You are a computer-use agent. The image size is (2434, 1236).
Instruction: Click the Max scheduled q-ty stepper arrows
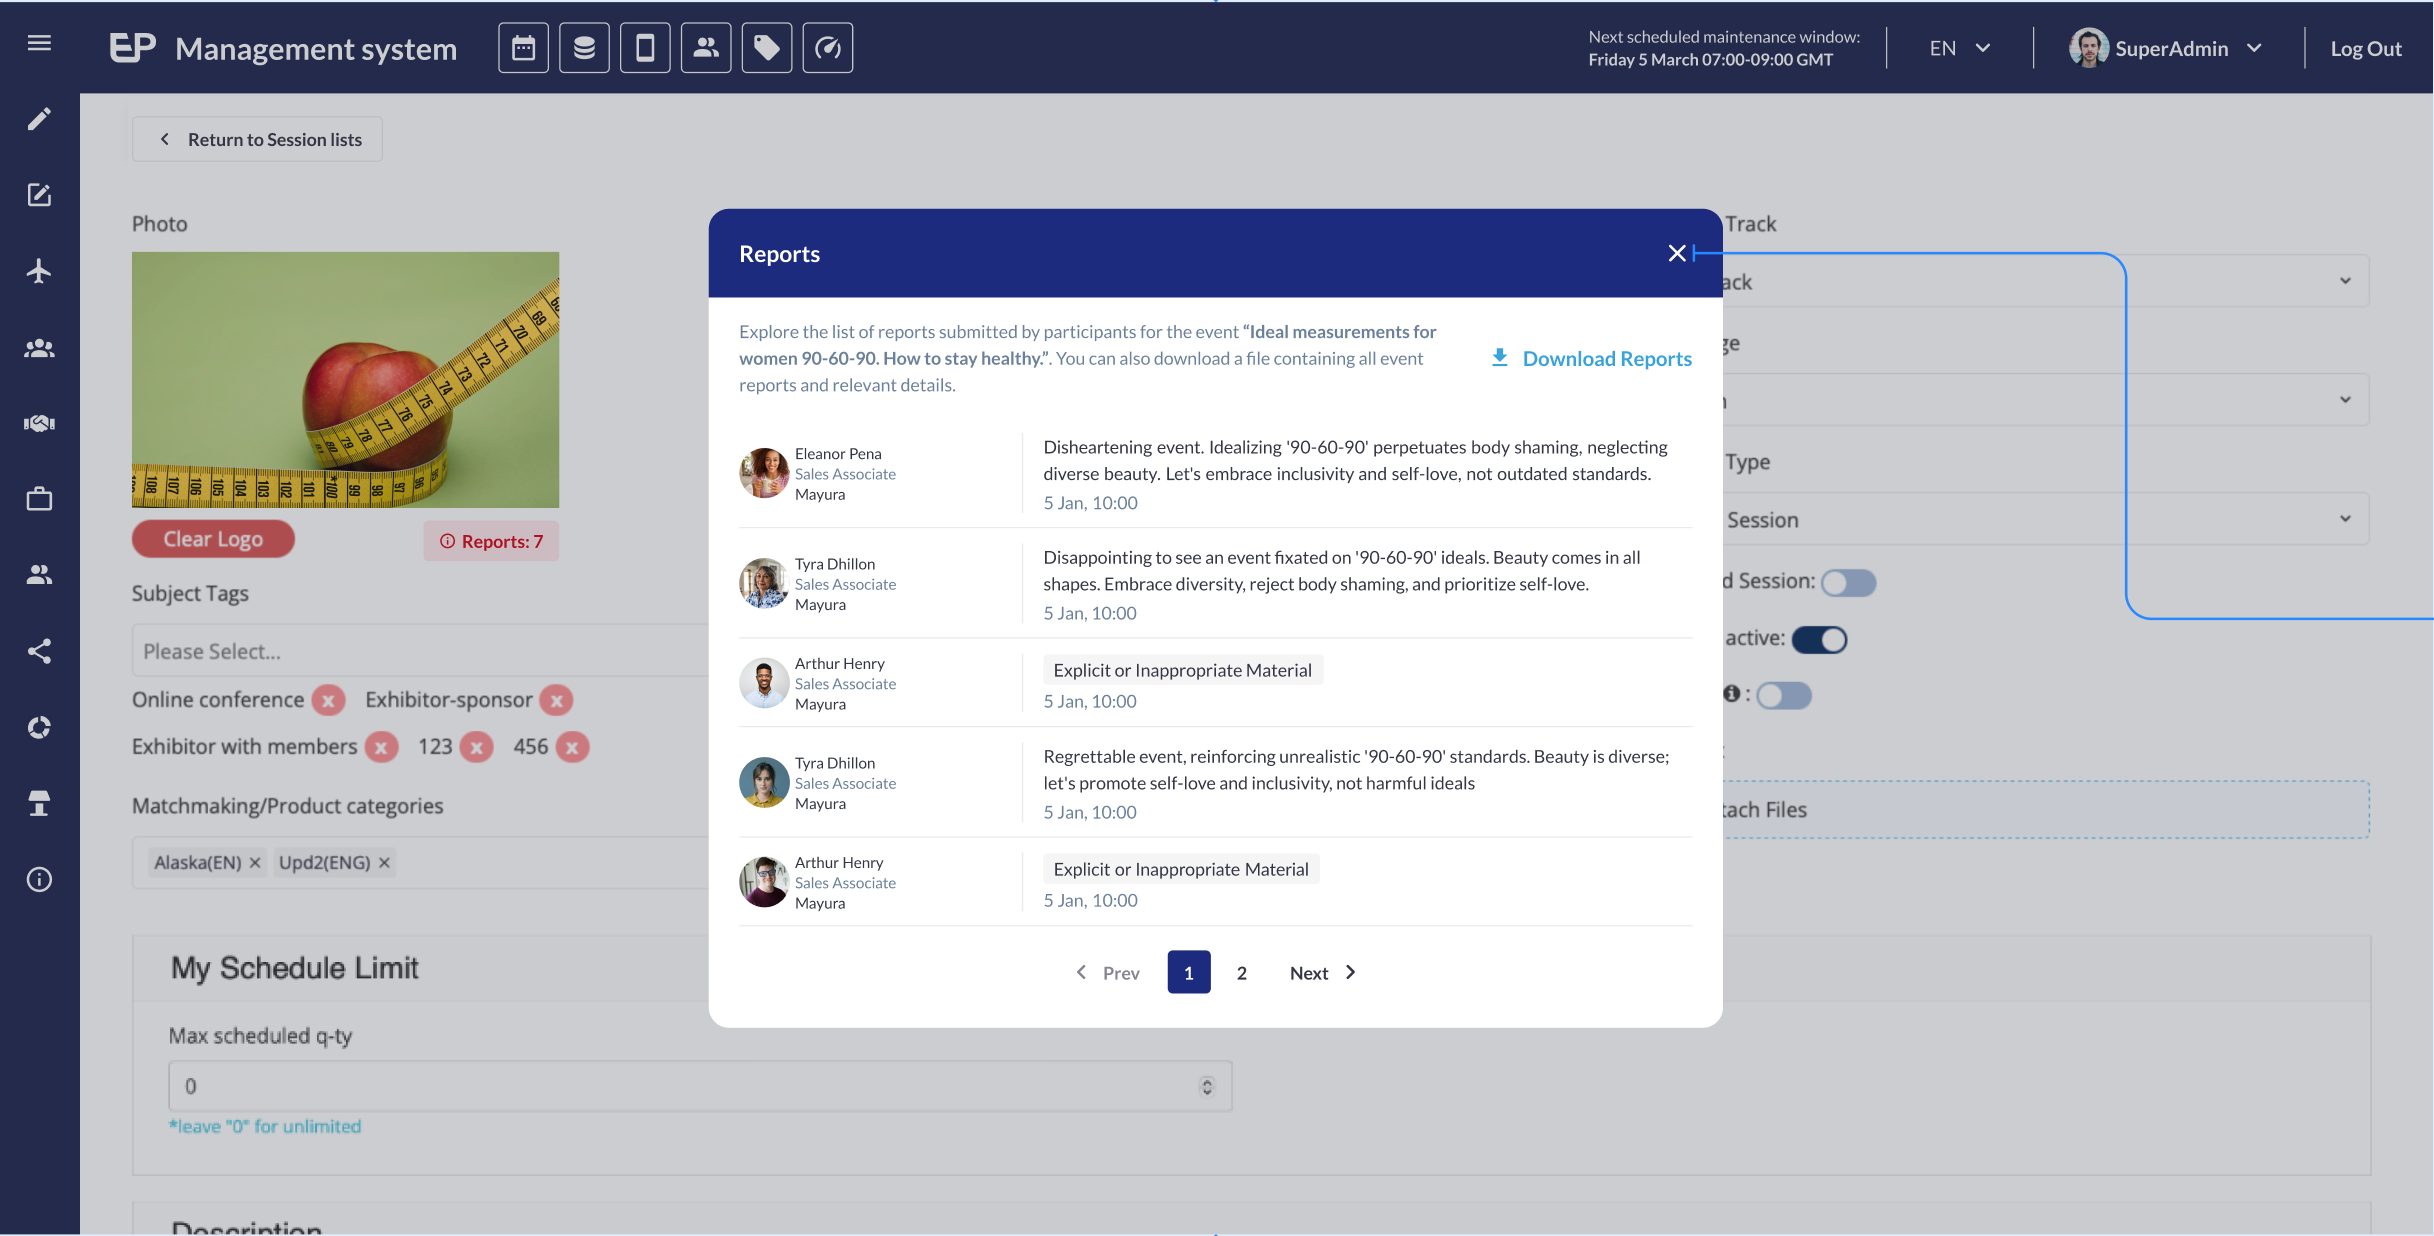(1207, 1086)
